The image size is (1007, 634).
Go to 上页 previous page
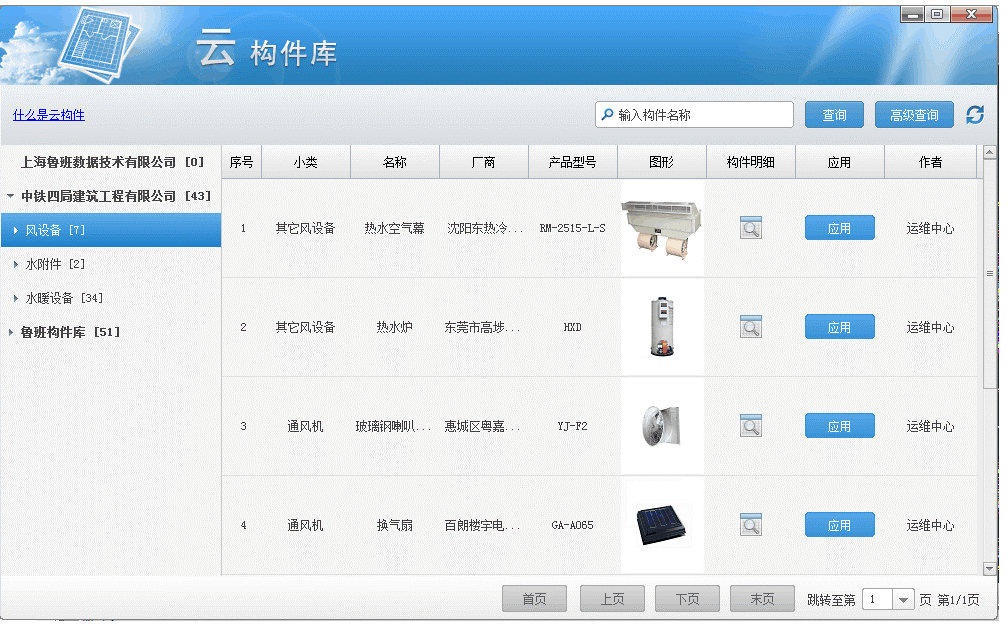[x=612, y=599]
